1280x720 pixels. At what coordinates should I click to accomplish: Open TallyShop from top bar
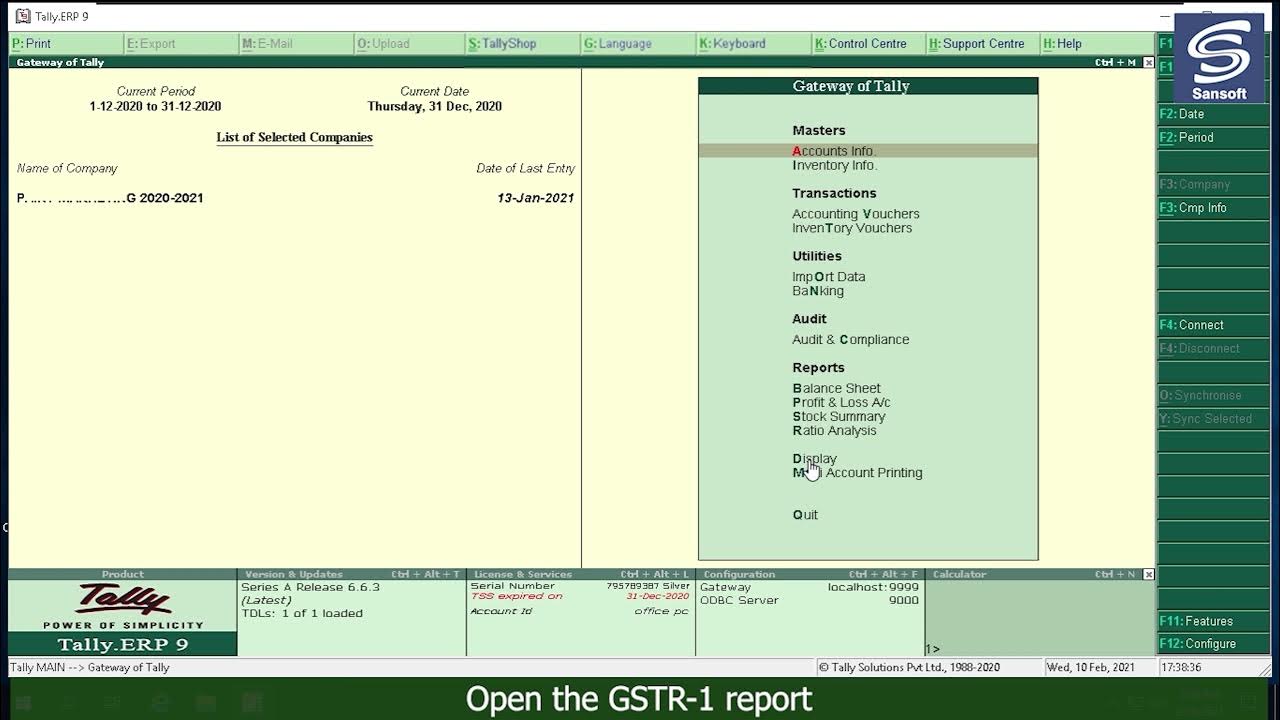[523, 44]
